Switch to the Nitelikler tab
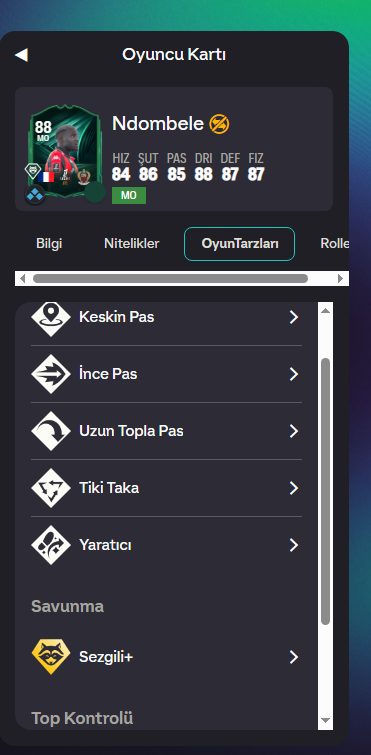The image size is (371, 755). [131, 244]
